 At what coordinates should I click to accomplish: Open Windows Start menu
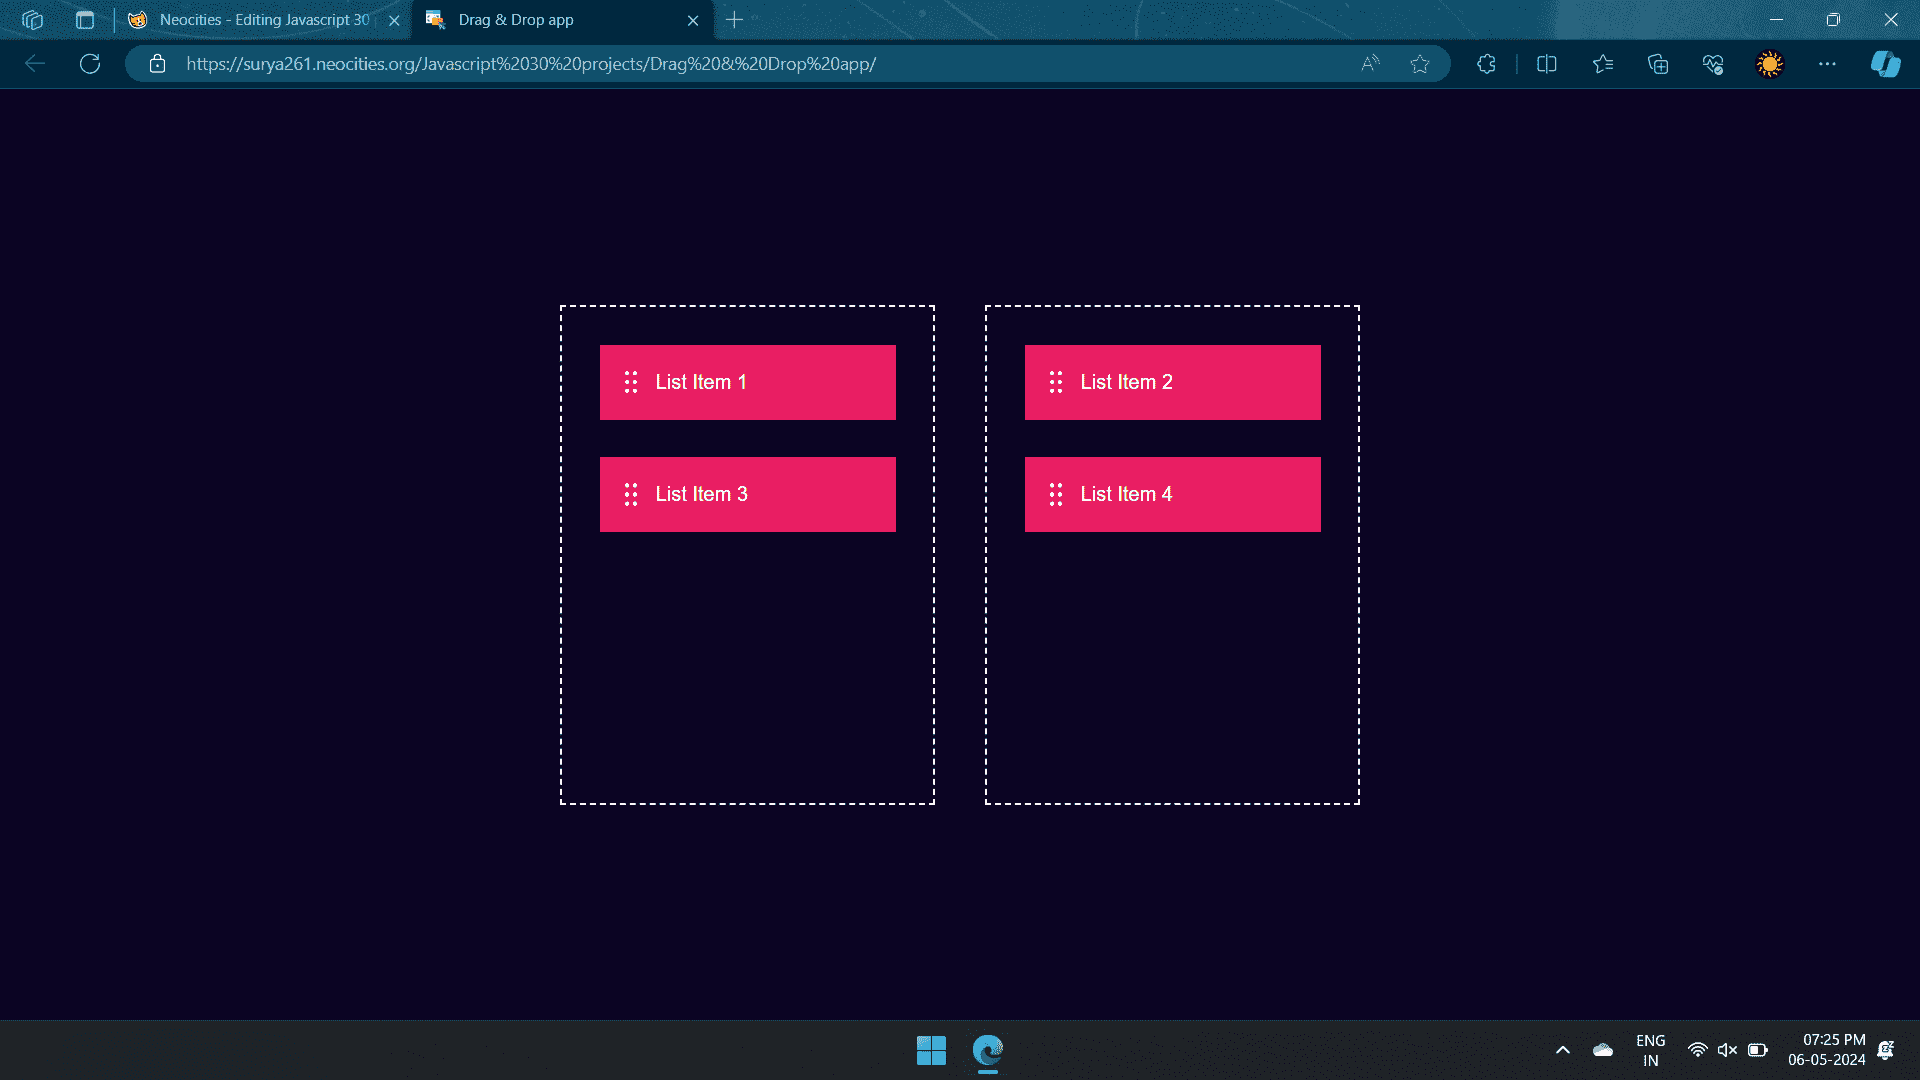[x=931, y=1050]
